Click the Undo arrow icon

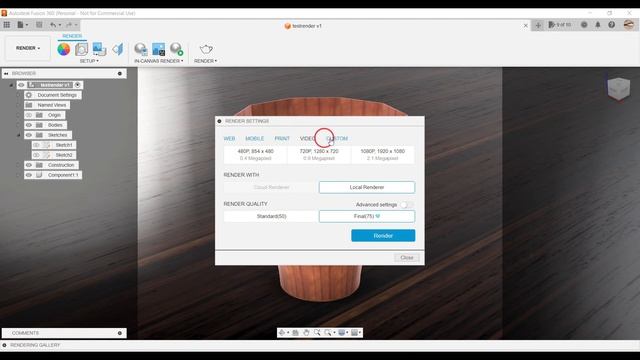click(x=53, y=25)
